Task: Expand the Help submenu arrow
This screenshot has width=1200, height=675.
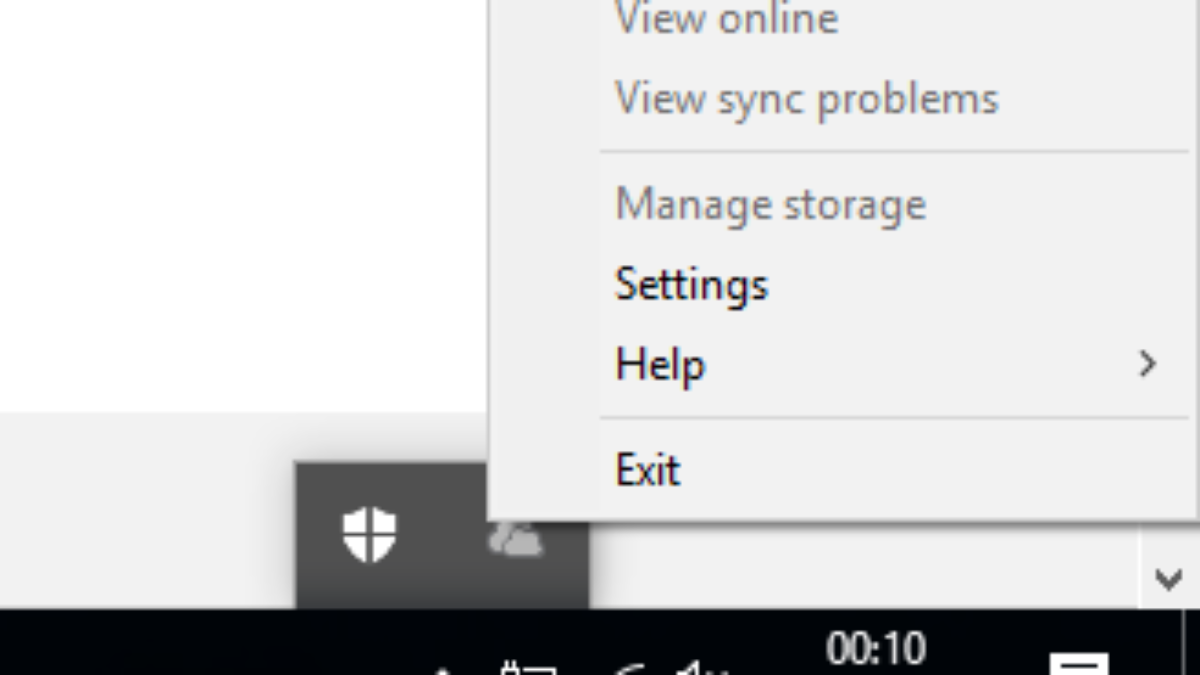Action: coord(1147,364)
